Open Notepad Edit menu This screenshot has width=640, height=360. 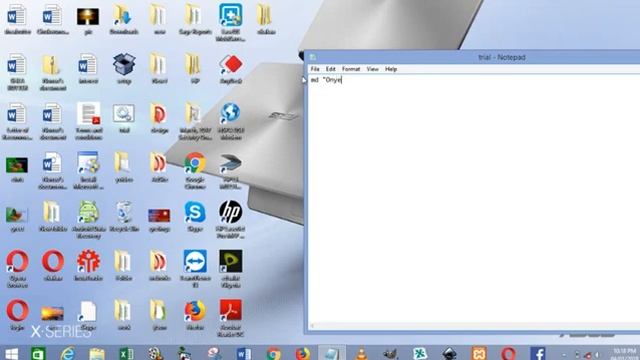[x=331, y=69]
